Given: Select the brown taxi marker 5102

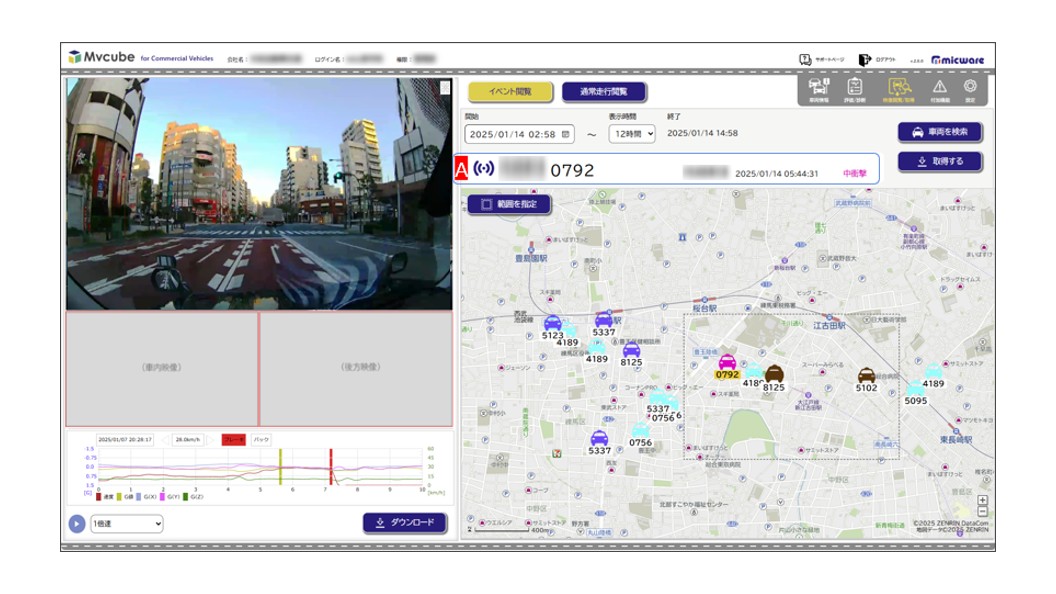Looking at the screenshot, I should coord(866,376).
